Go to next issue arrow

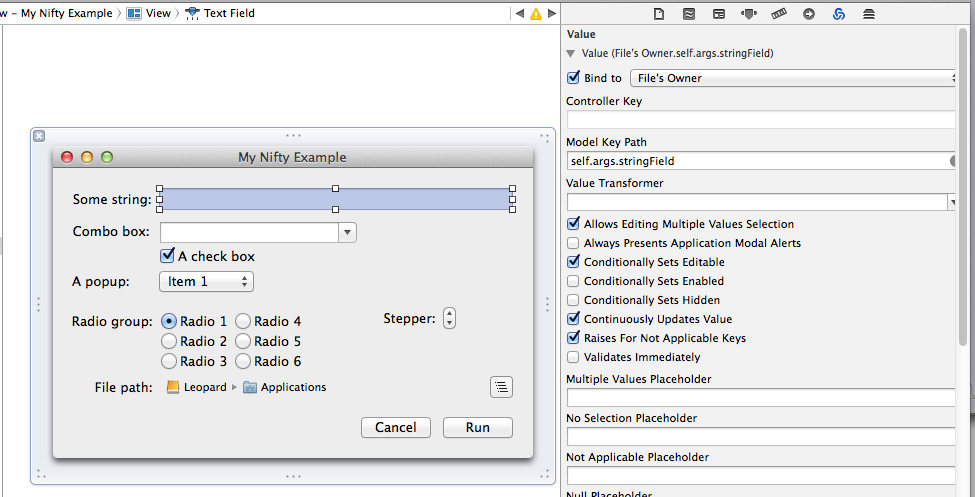click(552, 13)
